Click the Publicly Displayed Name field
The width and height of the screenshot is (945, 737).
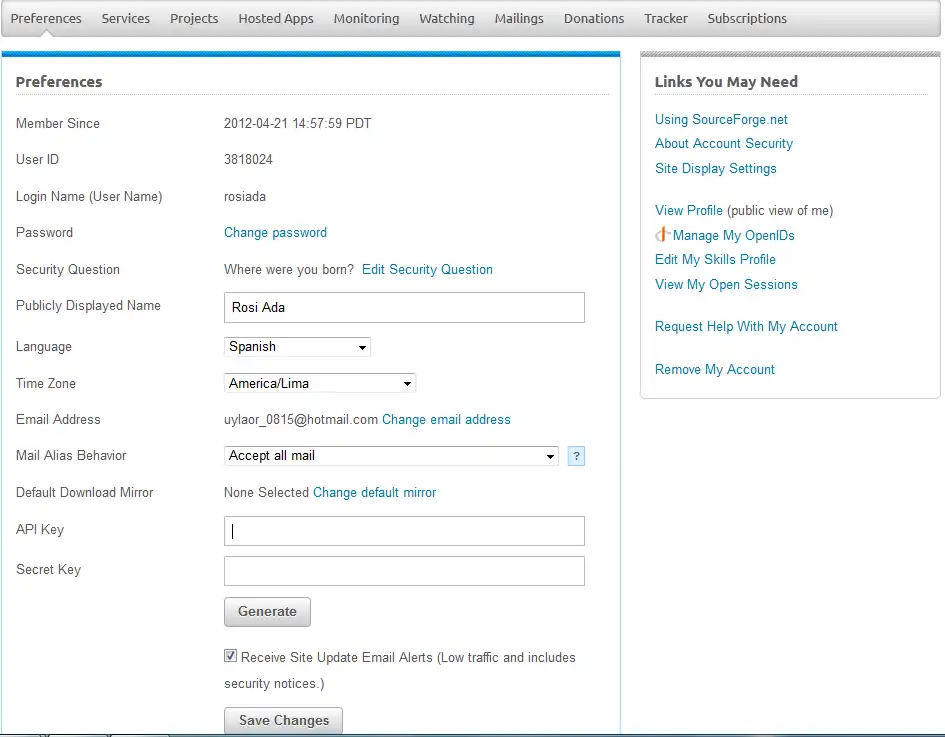tap(404, 307)
